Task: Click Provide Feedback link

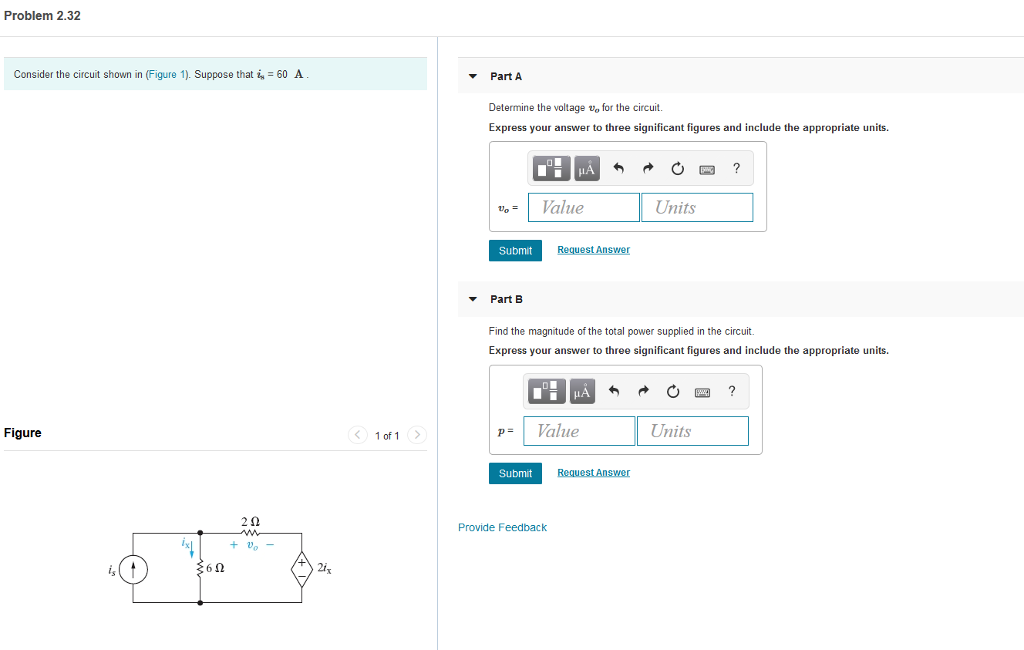Action: coord(502,527)
